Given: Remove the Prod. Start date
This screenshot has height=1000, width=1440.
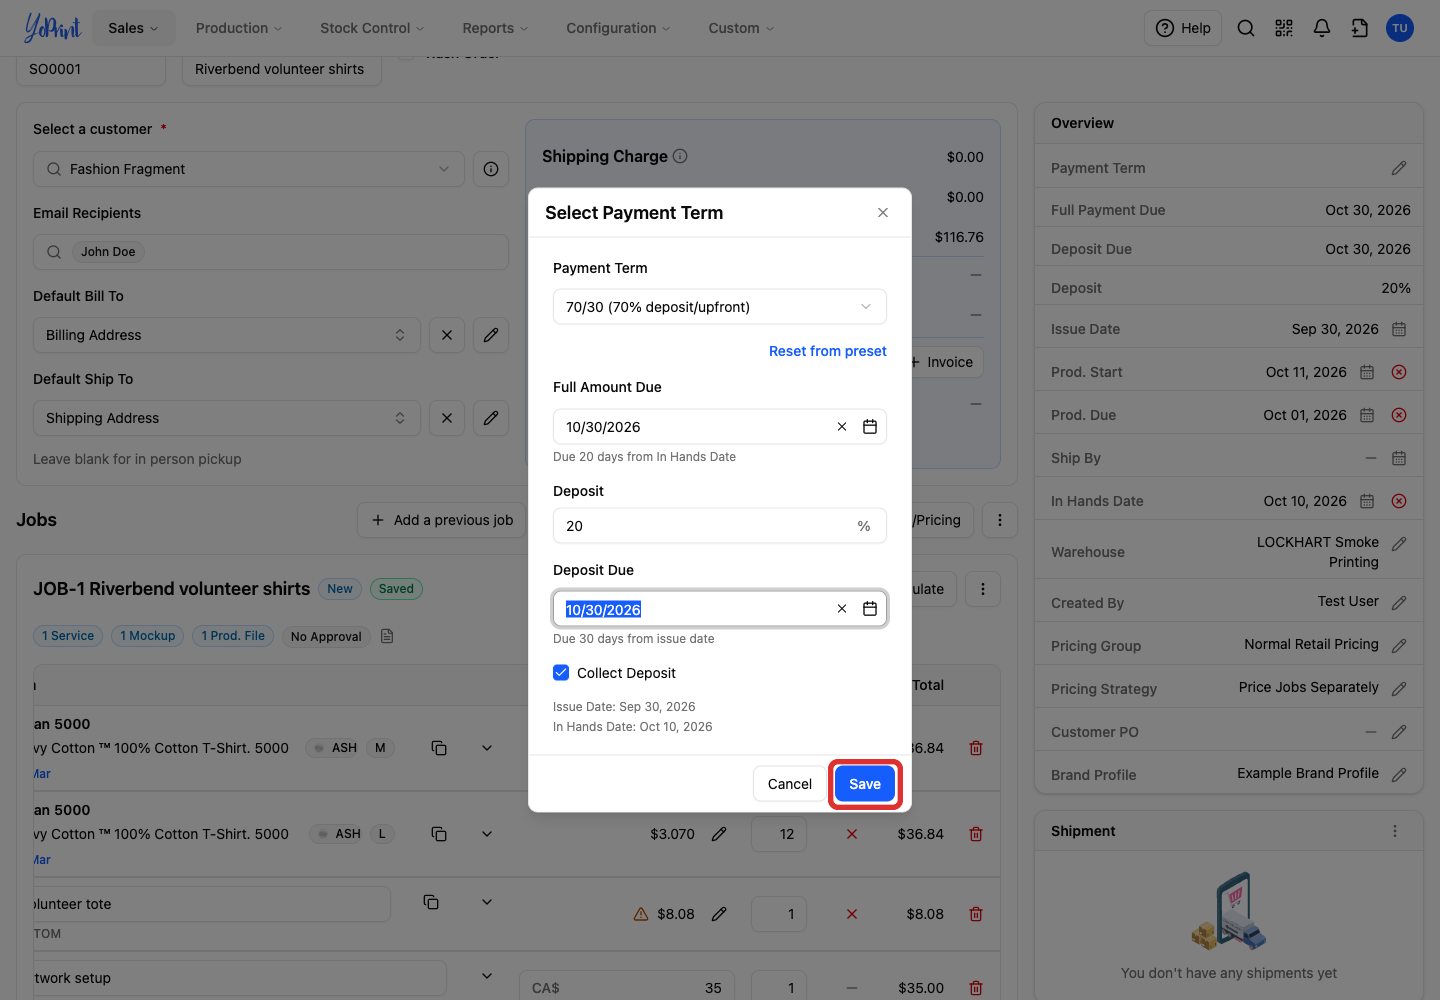Looking at the screenshot, I should click(x=1399, y=372).
